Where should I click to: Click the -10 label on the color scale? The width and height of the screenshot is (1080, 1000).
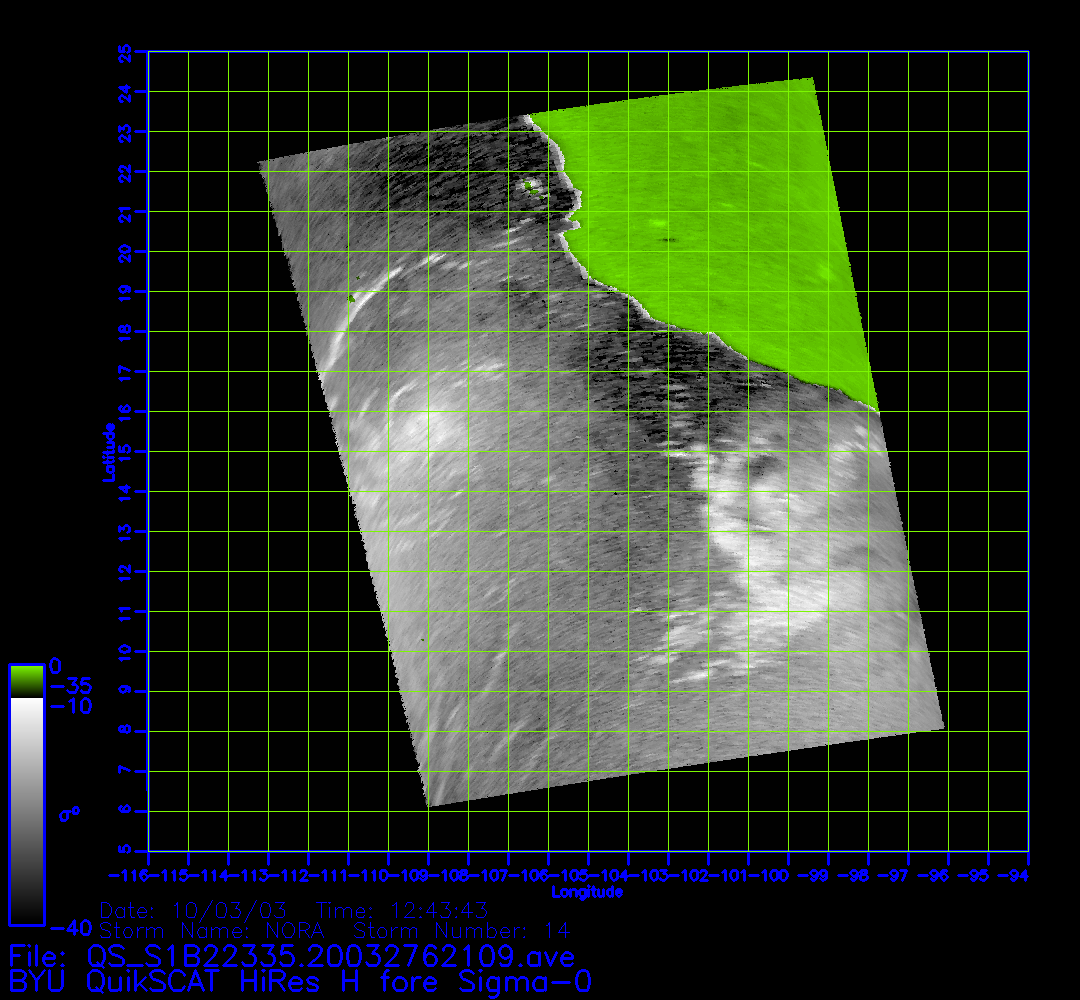[70, 706]
